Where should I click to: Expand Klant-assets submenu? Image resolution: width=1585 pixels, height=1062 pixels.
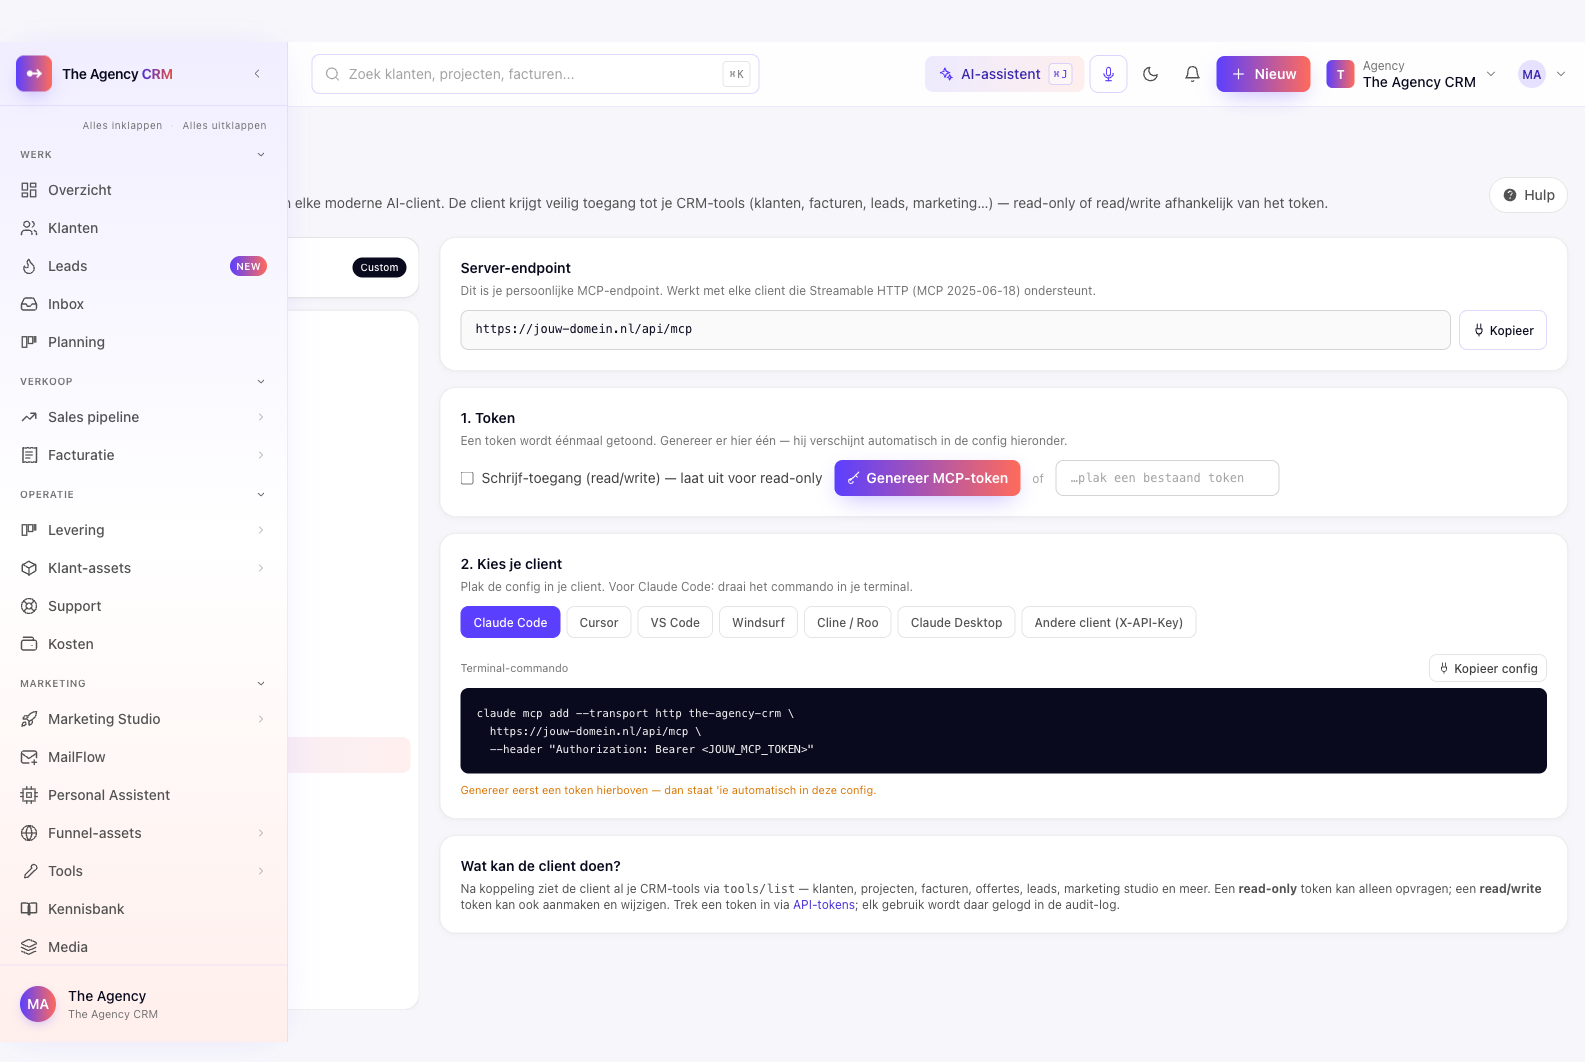(x=261, y=568)
